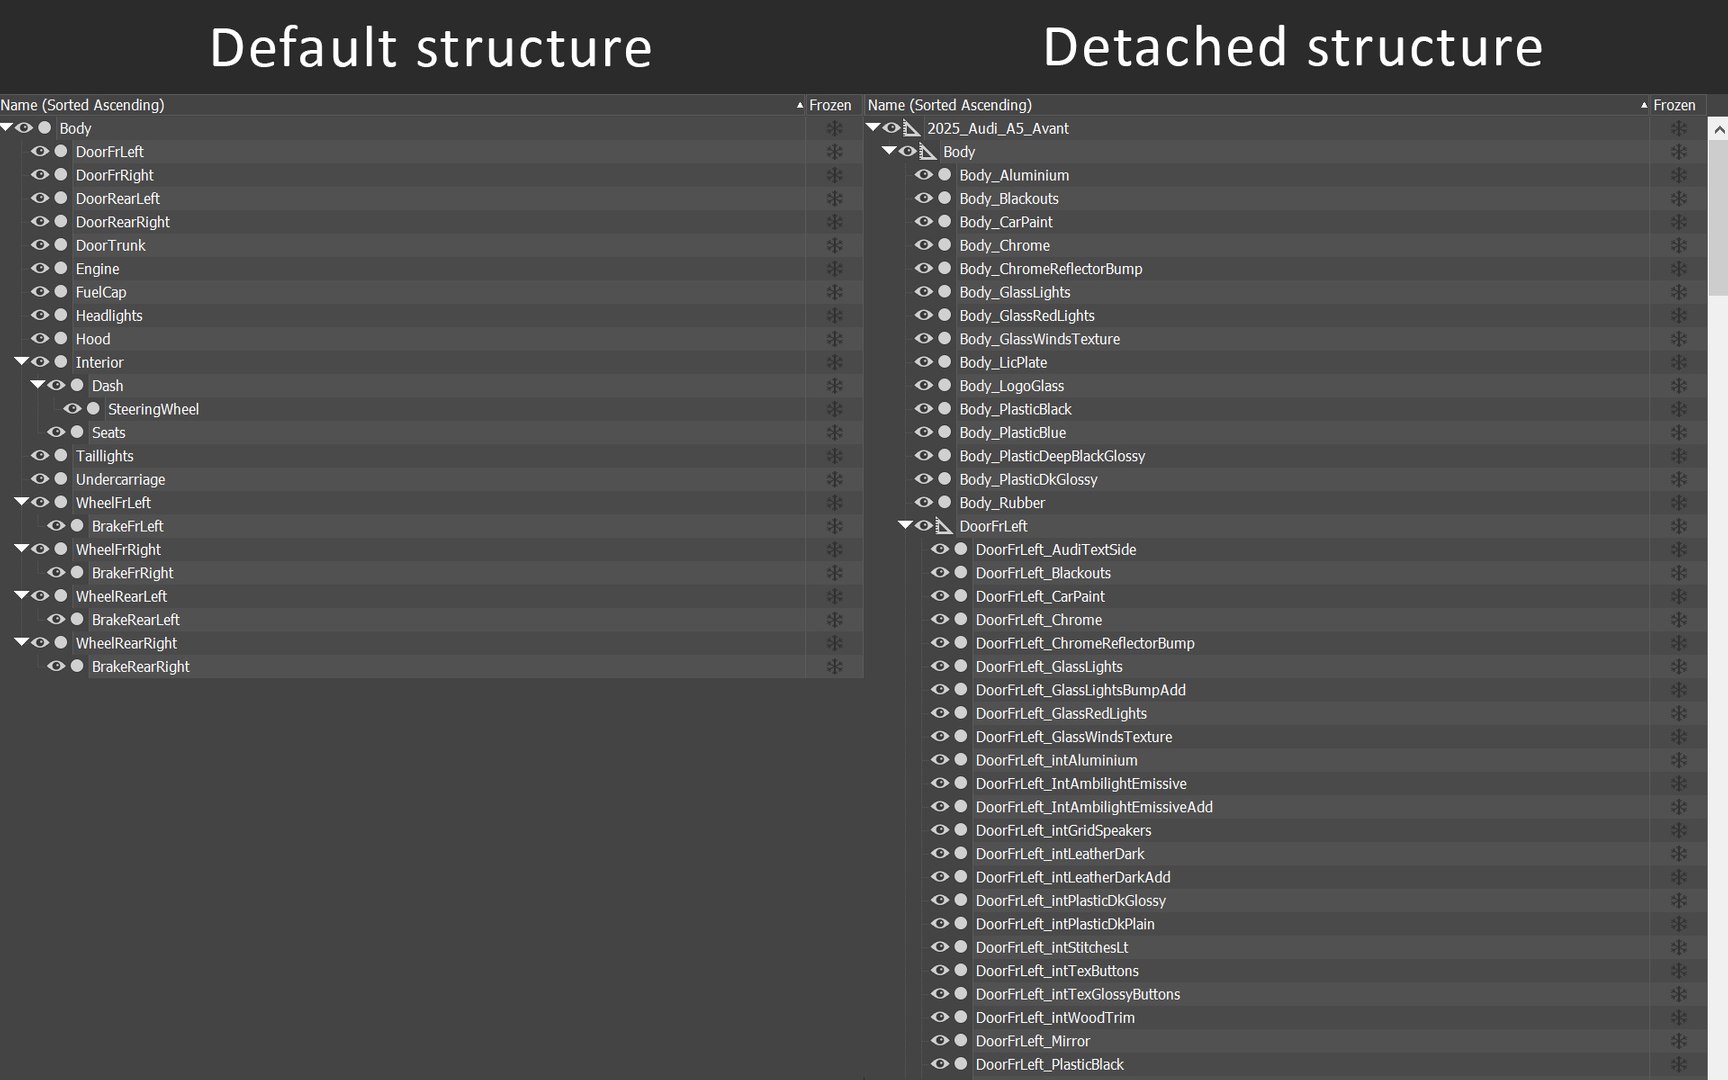1728x1080 pixels.
Task: Hide the DoorFrLeft_intLeatherDark object
Action: coord(939,853)
